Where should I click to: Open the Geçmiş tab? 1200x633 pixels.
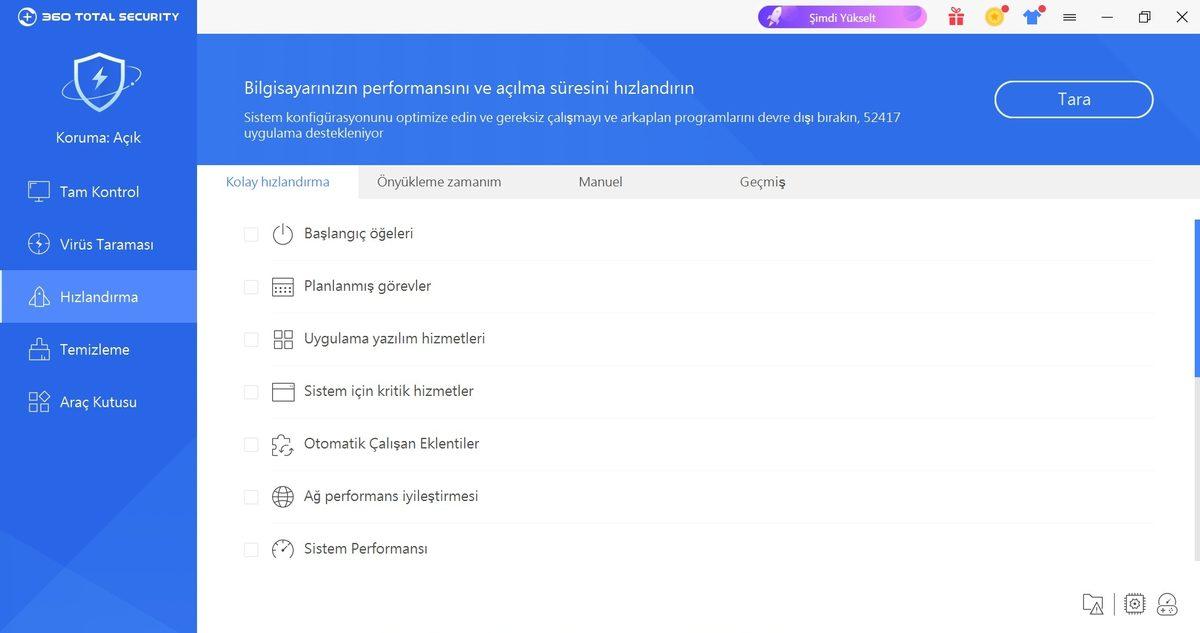click(762, 181)
